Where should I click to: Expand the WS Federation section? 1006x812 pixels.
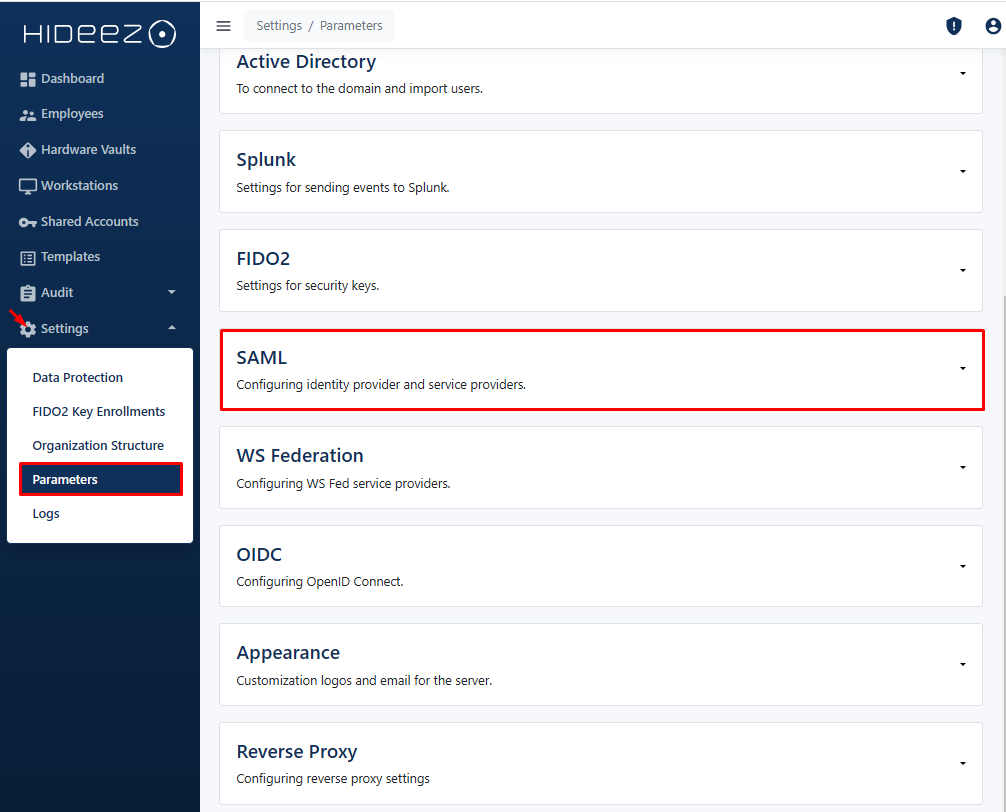tap(962, 467)
